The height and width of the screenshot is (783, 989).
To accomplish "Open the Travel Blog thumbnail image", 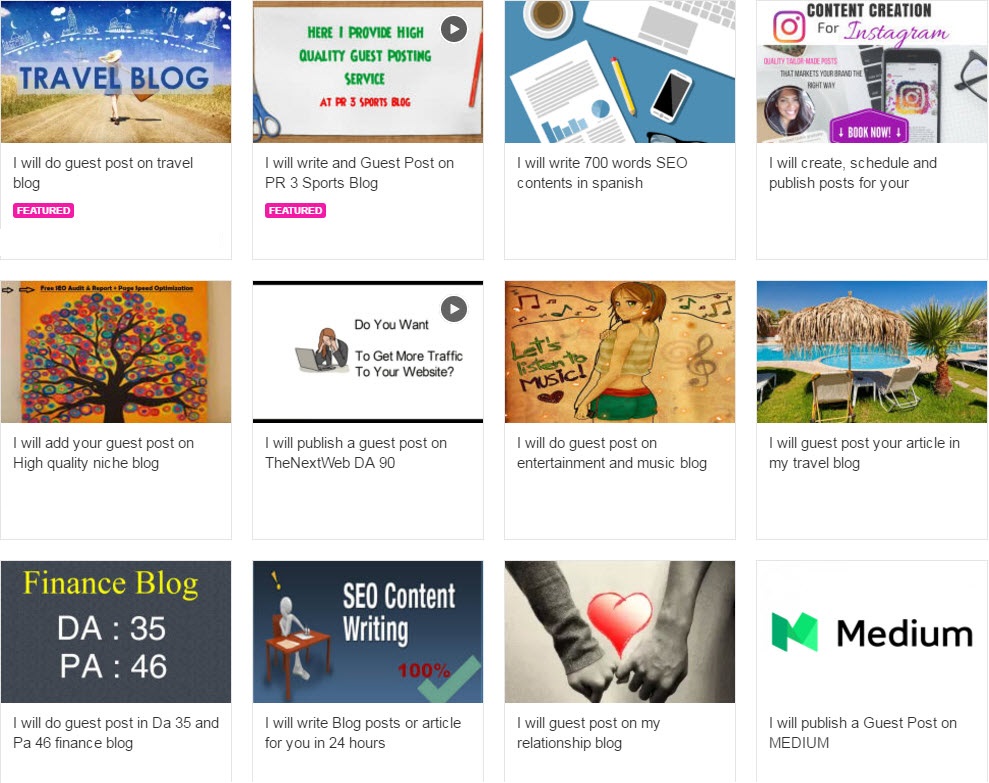I will tap(116, 72).
